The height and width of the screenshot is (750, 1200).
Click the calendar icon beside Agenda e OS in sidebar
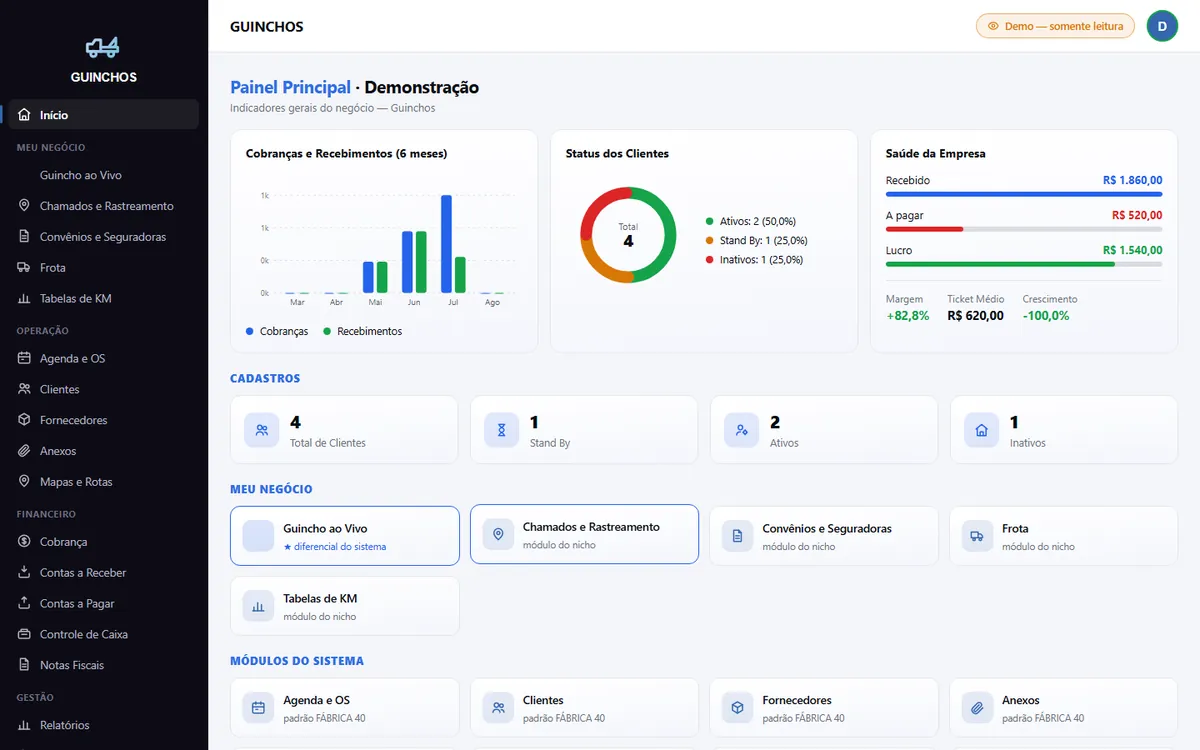[24, 359]
